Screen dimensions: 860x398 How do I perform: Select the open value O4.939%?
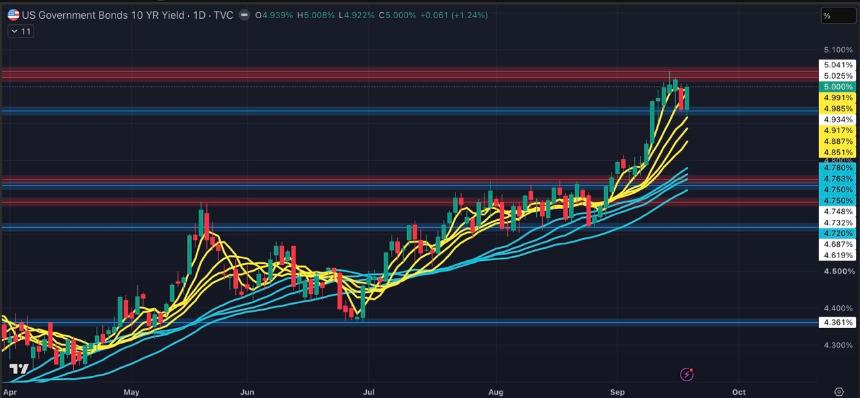275,15
